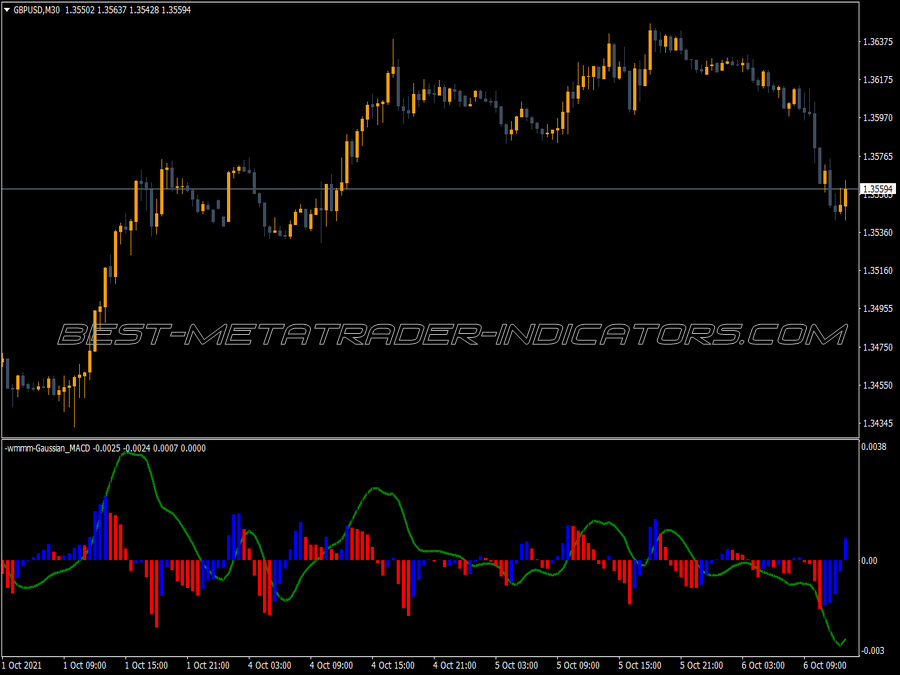This screenshot has width=900, height=675.
Task: Select the 1.35594 current price label
Action: pos(878,189)
